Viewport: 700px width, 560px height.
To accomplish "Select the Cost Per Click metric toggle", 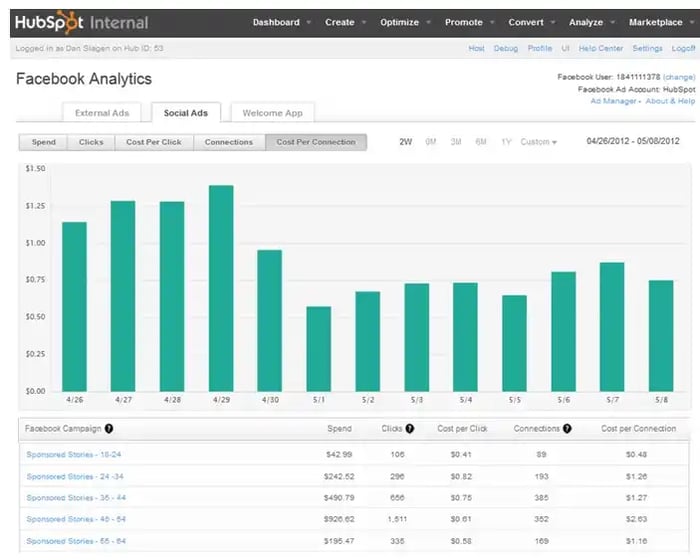I will click(154, 142).
